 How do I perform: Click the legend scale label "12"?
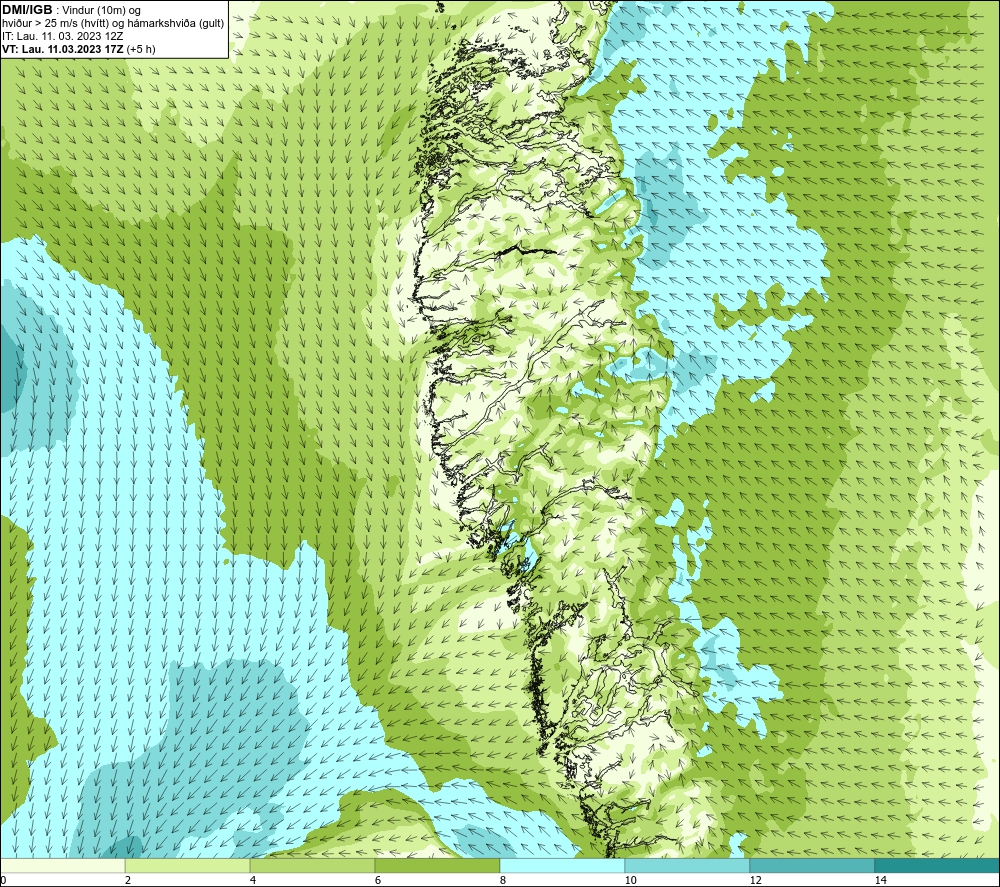(755, 880)
